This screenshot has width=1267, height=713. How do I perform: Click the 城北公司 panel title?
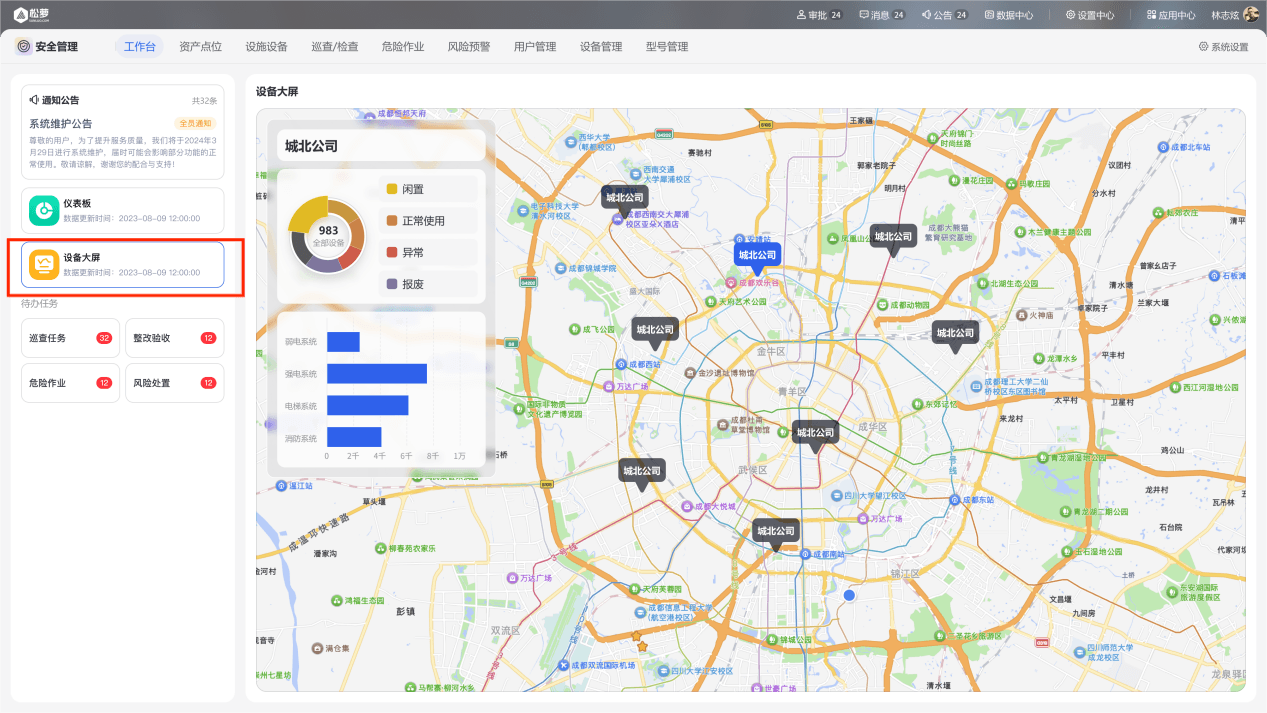[x=311, y=146]
